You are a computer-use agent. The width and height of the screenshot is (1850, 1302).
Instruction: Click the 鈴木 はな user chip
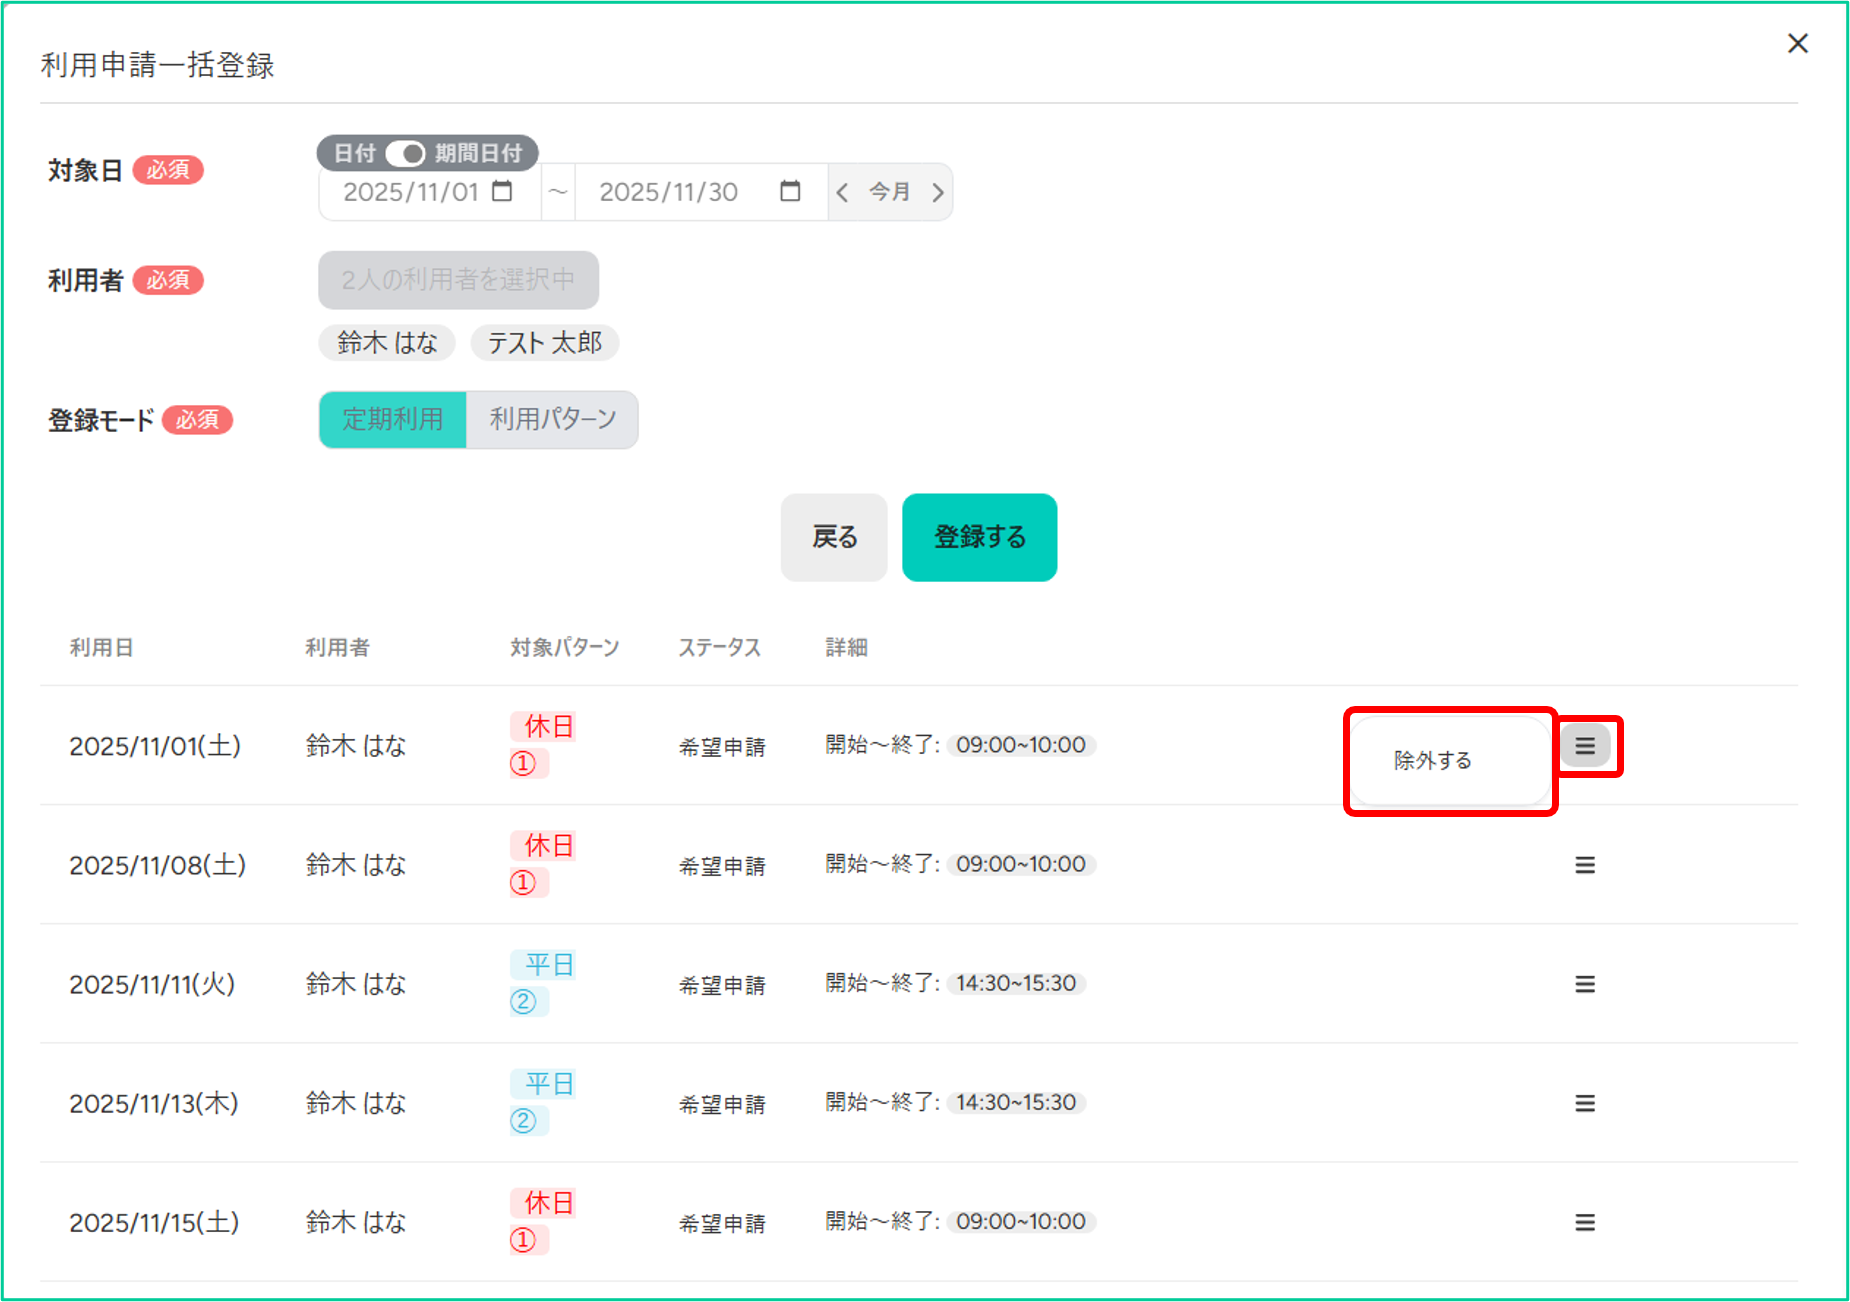pos(387,343)
